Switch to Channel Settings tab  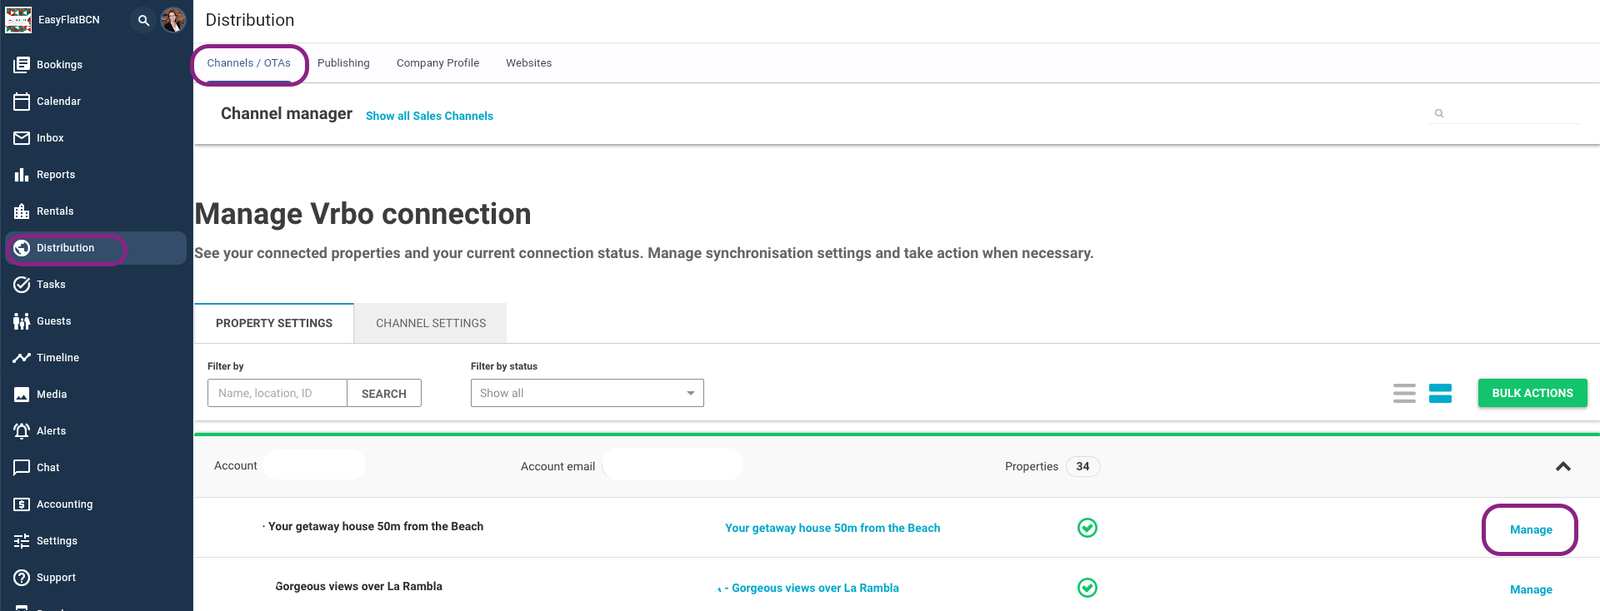click(430, 323)
